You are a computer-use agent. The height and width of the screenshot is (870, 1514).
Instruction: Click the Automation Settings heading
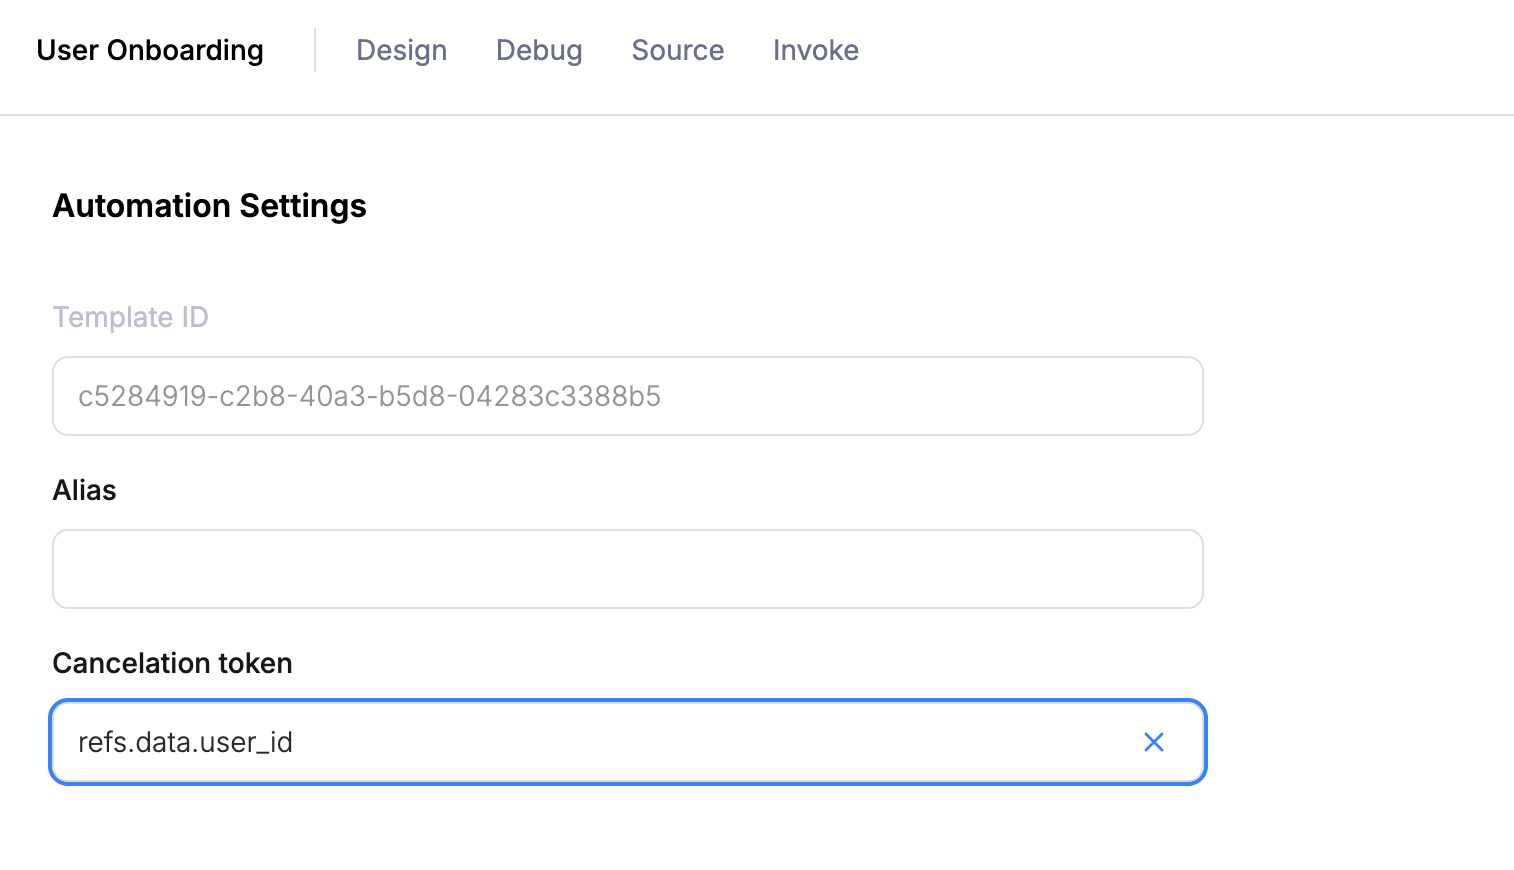209,206
